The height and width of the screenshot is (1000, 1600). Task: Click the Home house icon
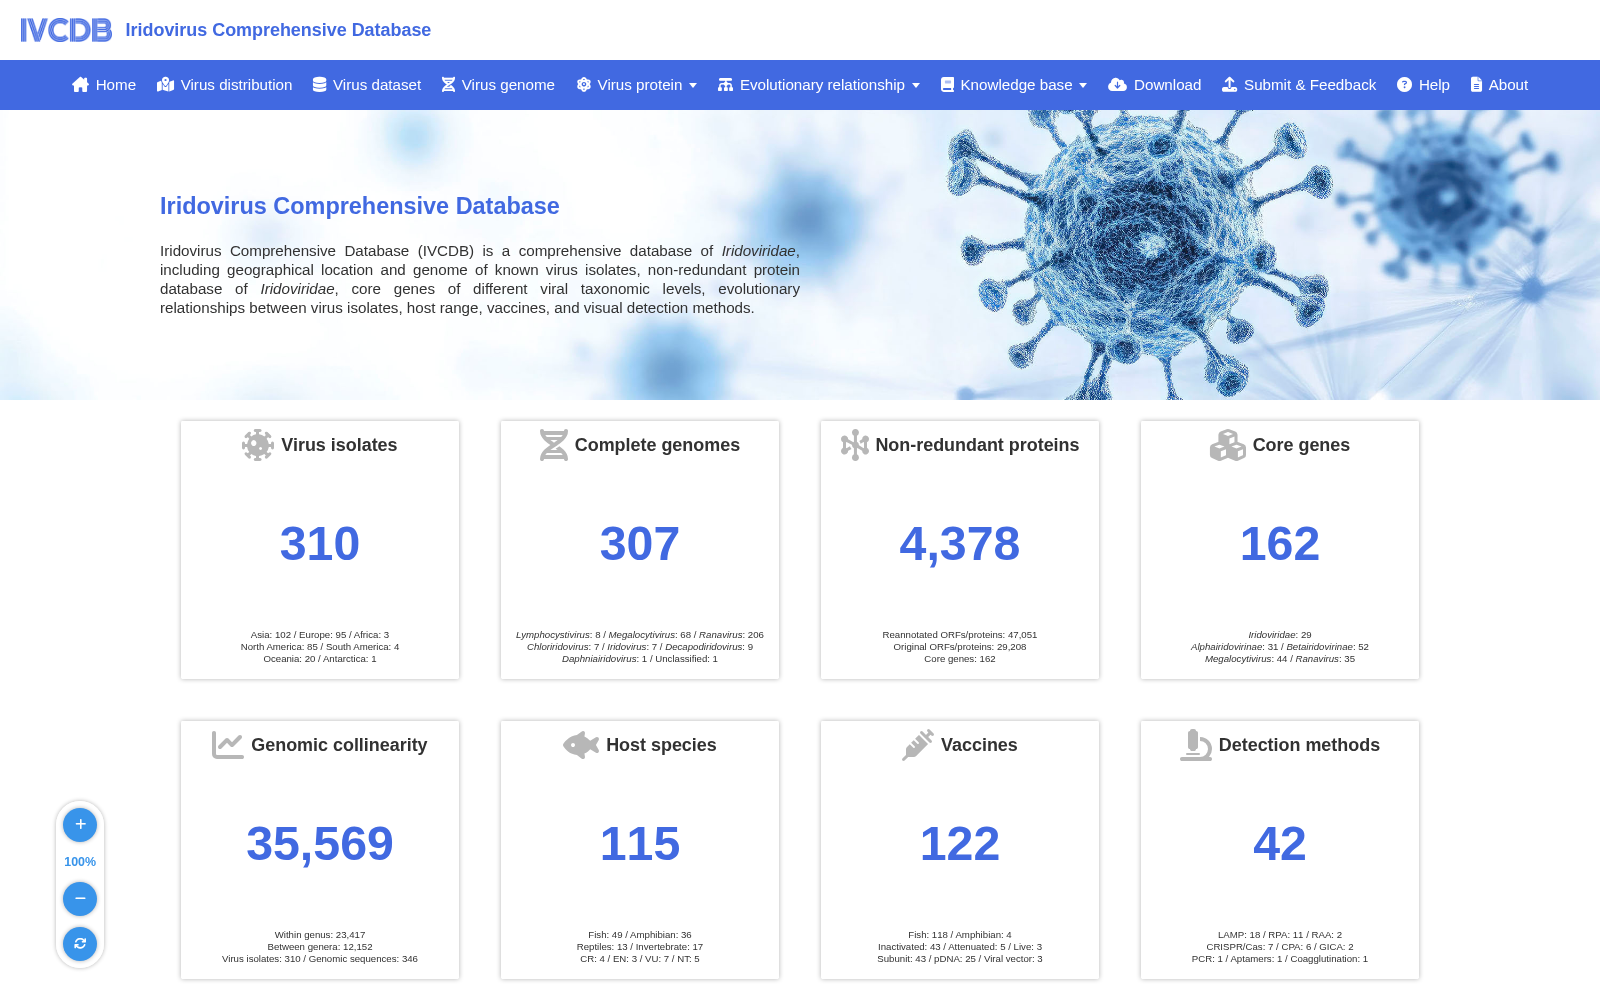(81, 85)
